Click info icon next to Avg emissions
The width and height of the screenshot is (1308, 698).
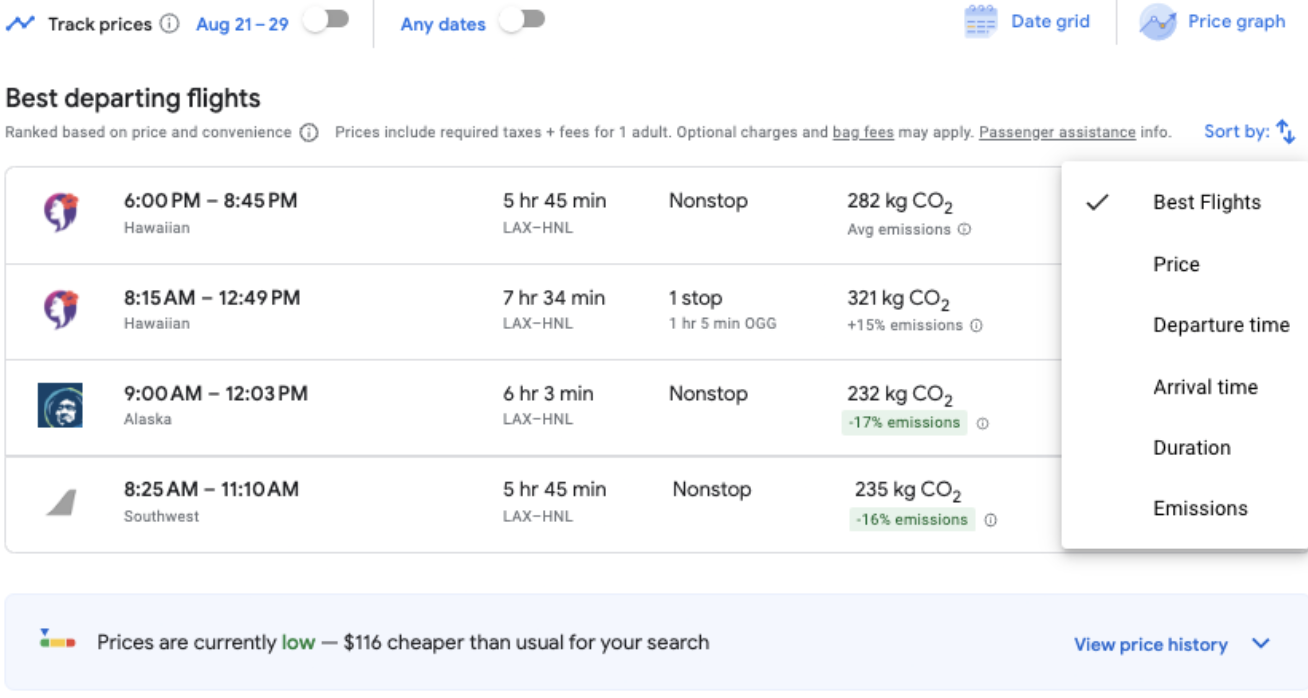[x=964, y=230]
